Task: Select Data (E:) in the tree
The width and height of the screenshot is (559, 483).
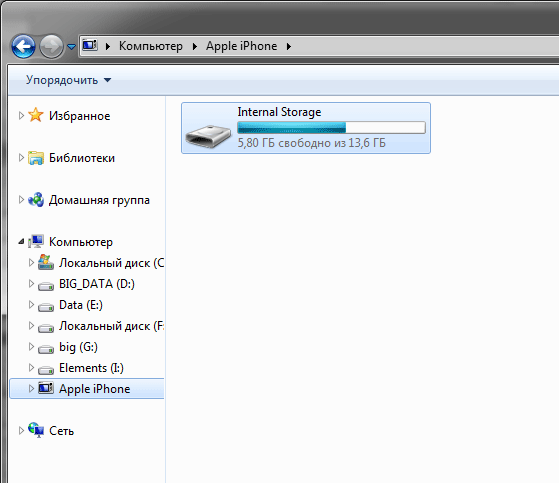Action: tap(81, 305)
